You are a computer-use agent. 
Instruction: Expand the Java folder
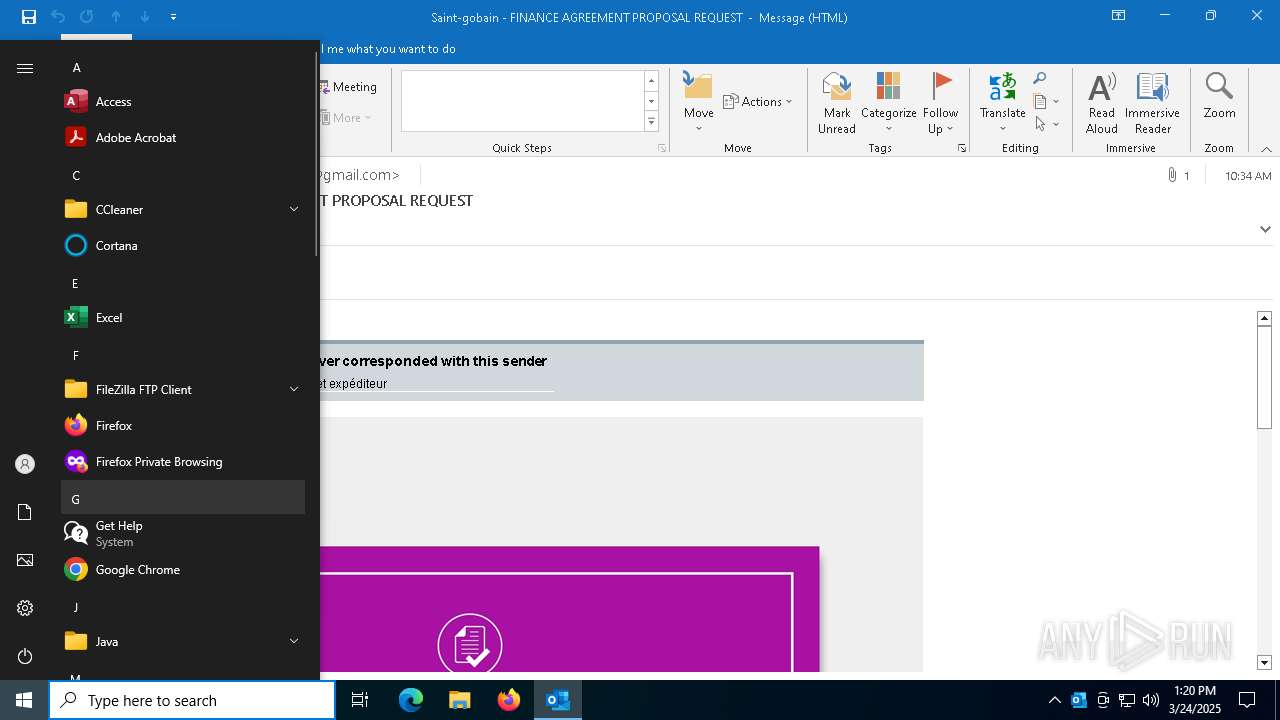183,641
